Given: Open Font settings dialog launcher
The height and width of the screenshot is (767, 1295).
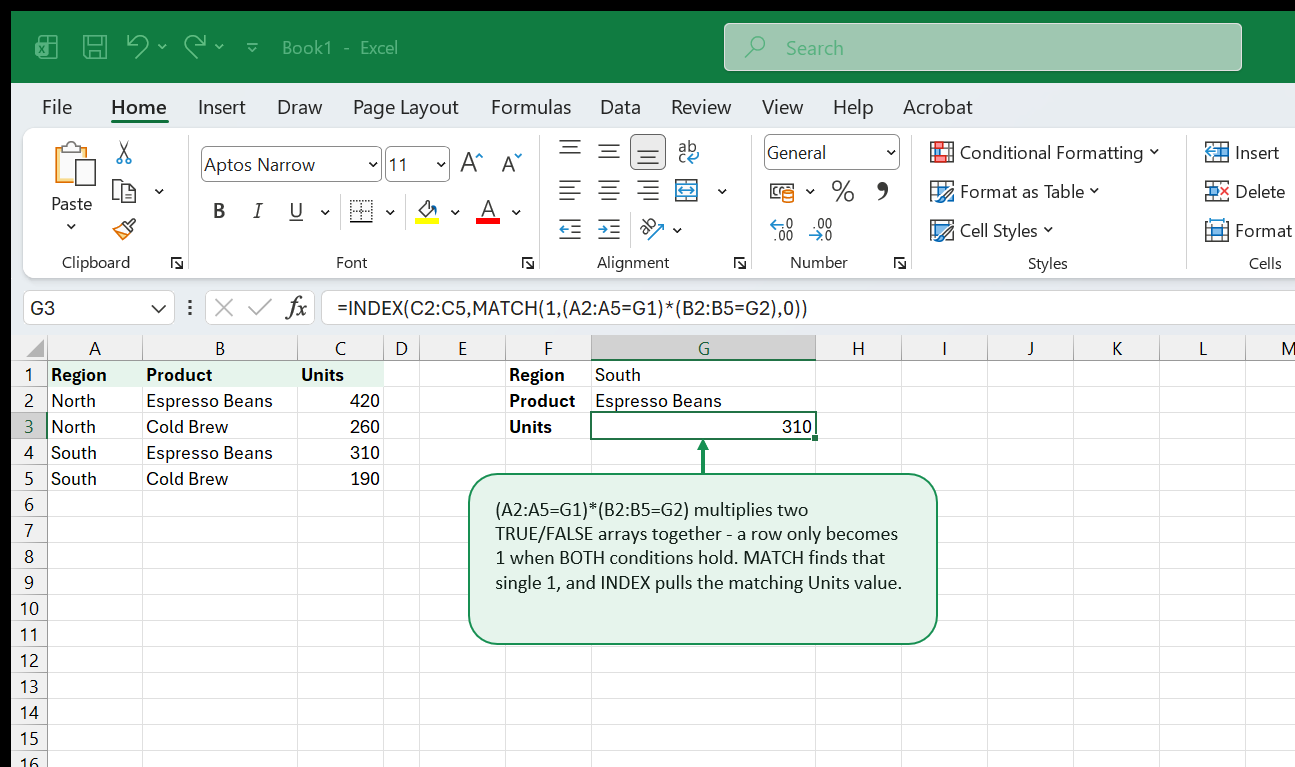Looking at the screenshot, I should (528, 263).
